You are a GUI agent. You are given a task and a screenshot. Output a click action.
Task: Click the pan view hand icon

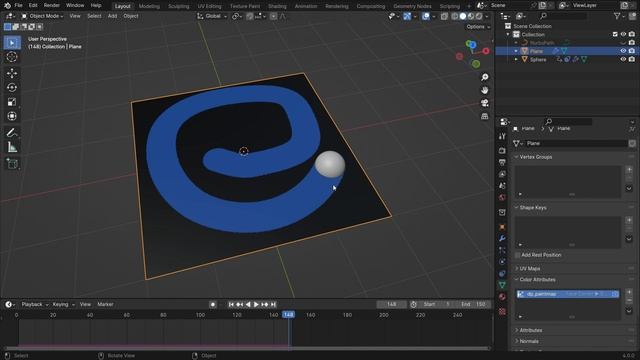coord(484,90)
